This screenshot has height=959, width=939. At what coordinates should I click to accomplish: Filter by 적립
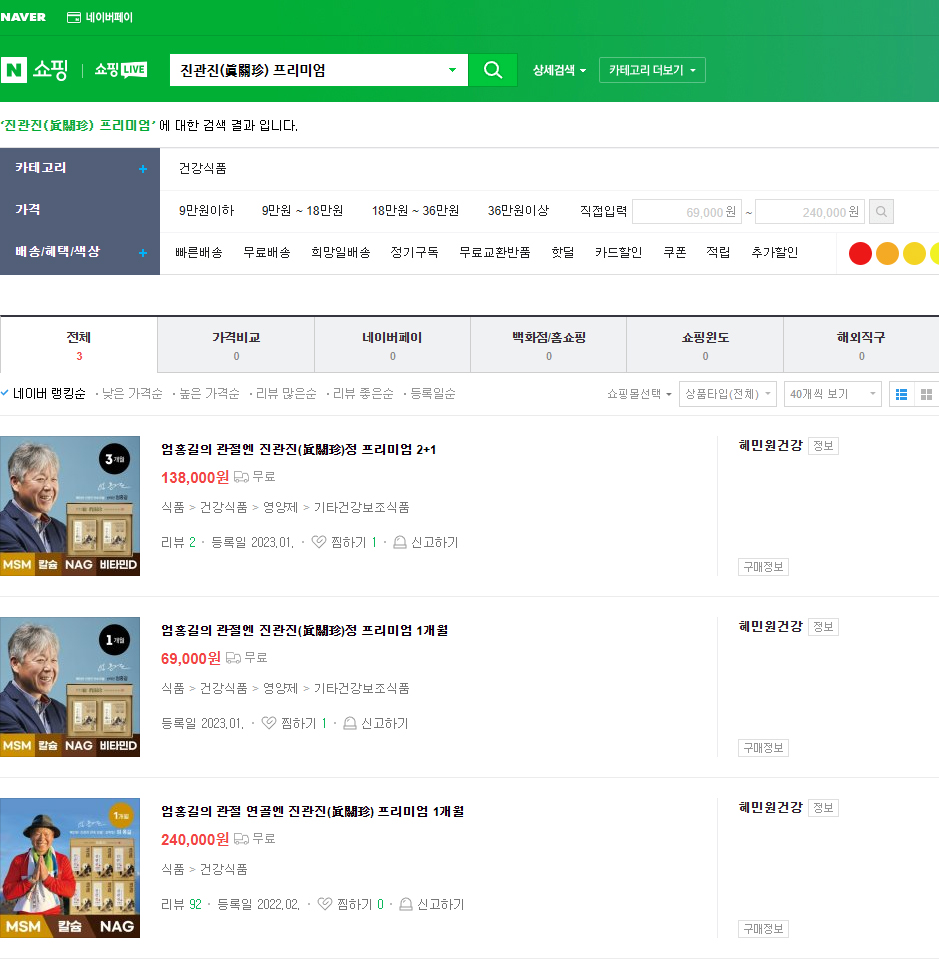coord(718,253)
